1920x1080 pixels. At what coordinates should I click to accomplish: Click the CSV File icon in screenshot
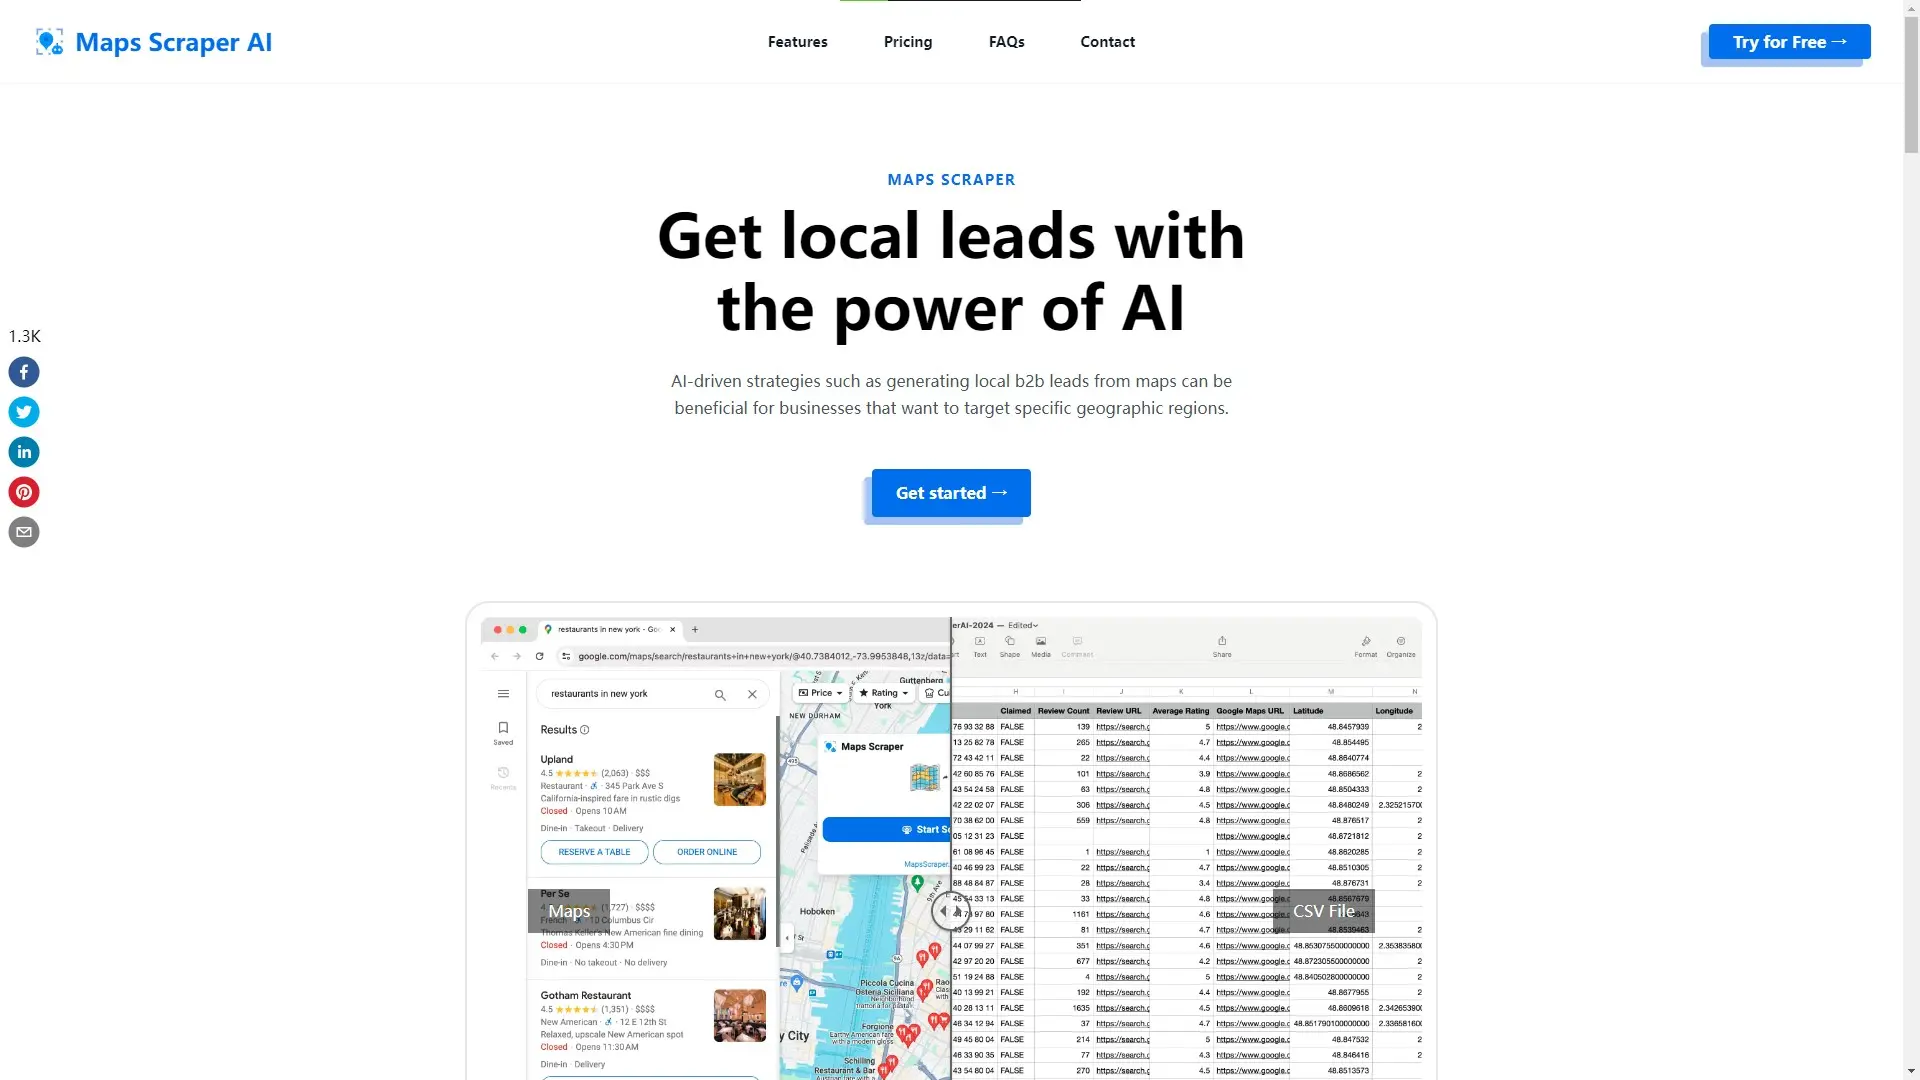tap(1323, 910)
